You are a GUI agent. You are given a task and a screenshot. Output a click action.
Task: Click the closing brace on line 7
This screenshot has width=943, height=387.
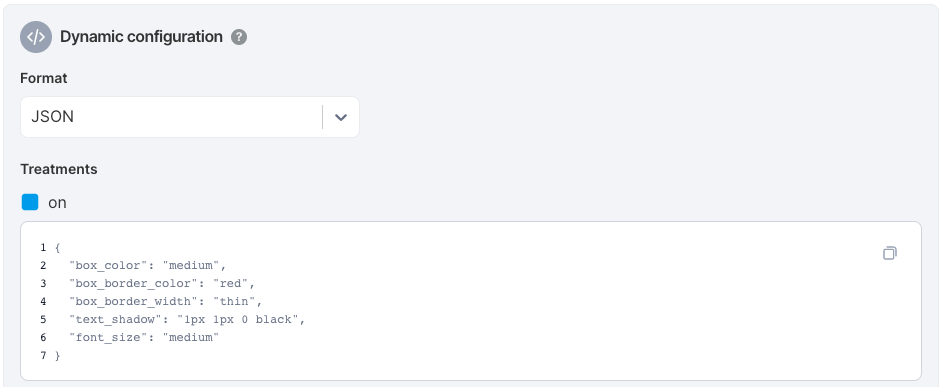(x=58, y=356)
